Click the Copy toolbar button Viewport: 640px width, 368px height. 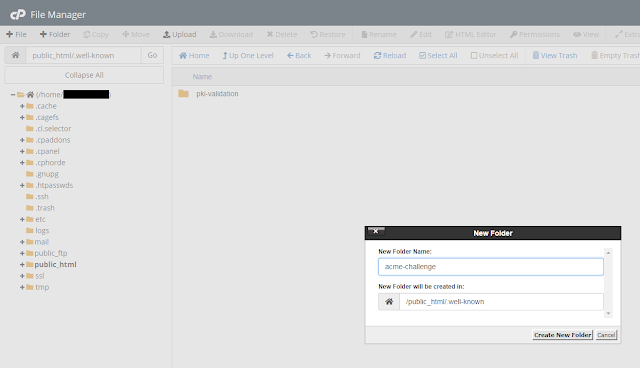(x=96, y=34)
